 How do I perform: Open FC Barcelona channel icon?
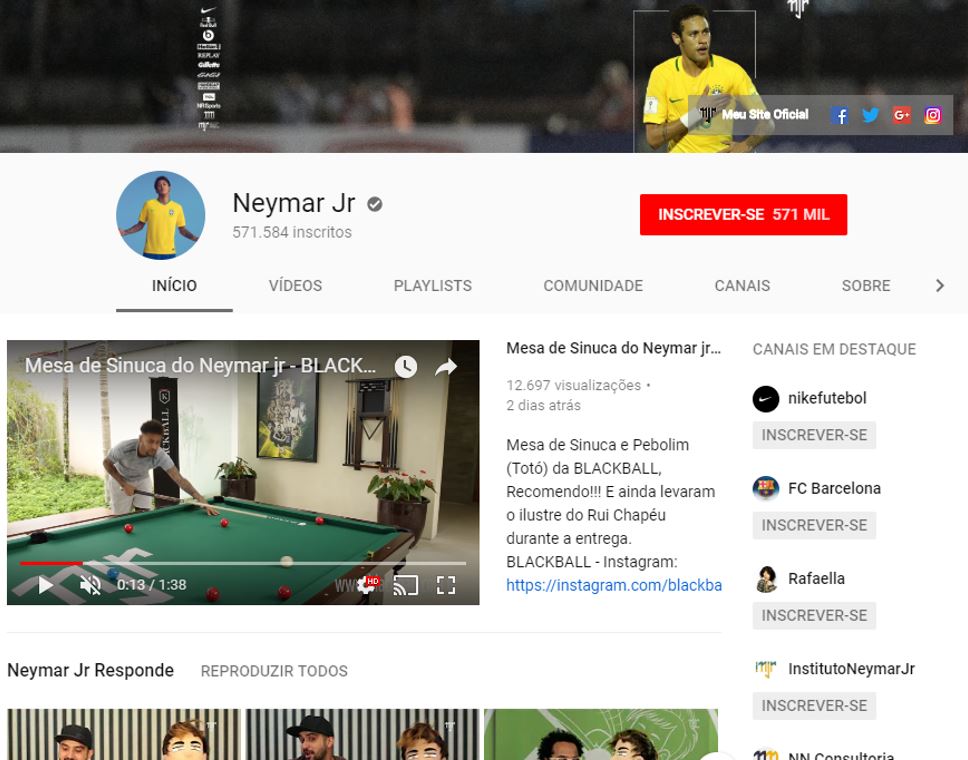pyautogui.click(x=766, y=489)
